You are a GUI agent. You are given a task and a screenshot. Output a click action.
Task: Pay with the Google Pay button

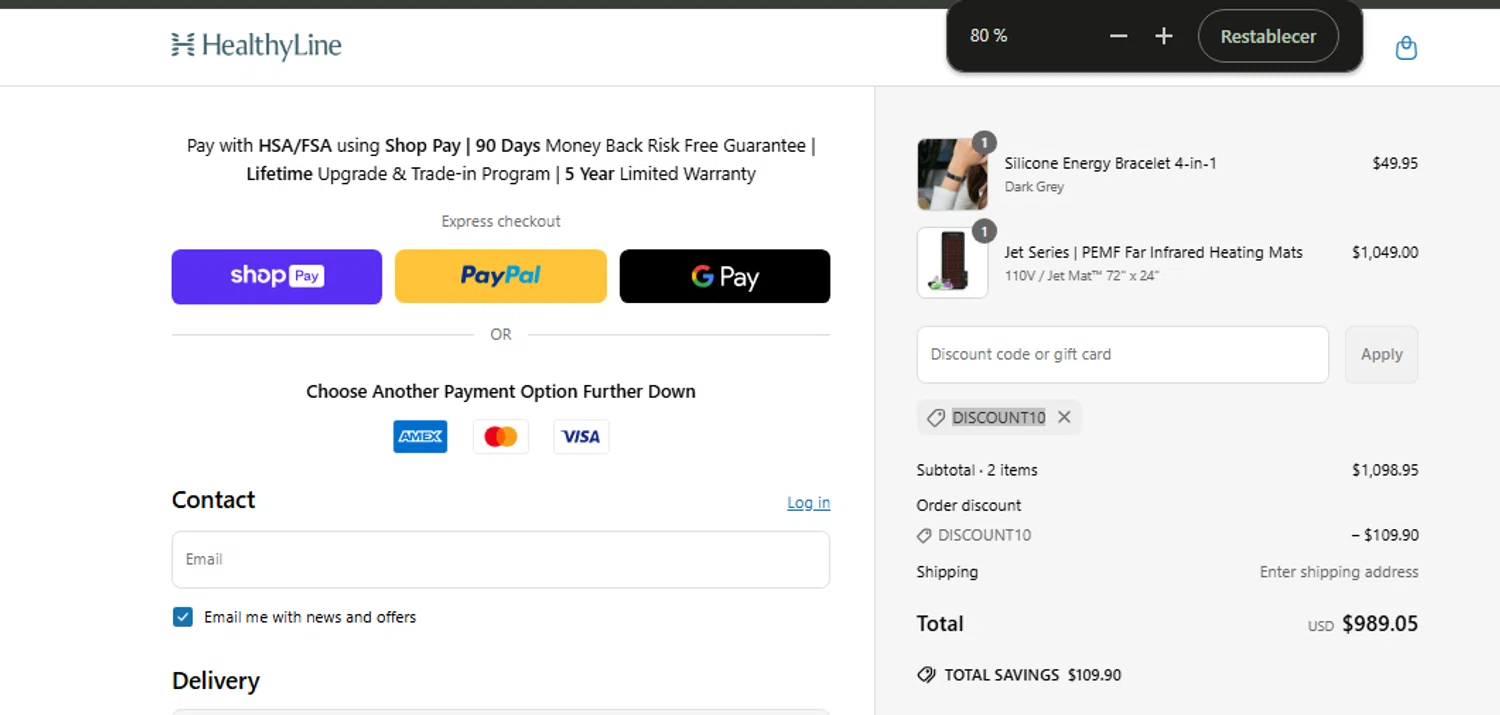pyautogui.click(x=725, y=276)
